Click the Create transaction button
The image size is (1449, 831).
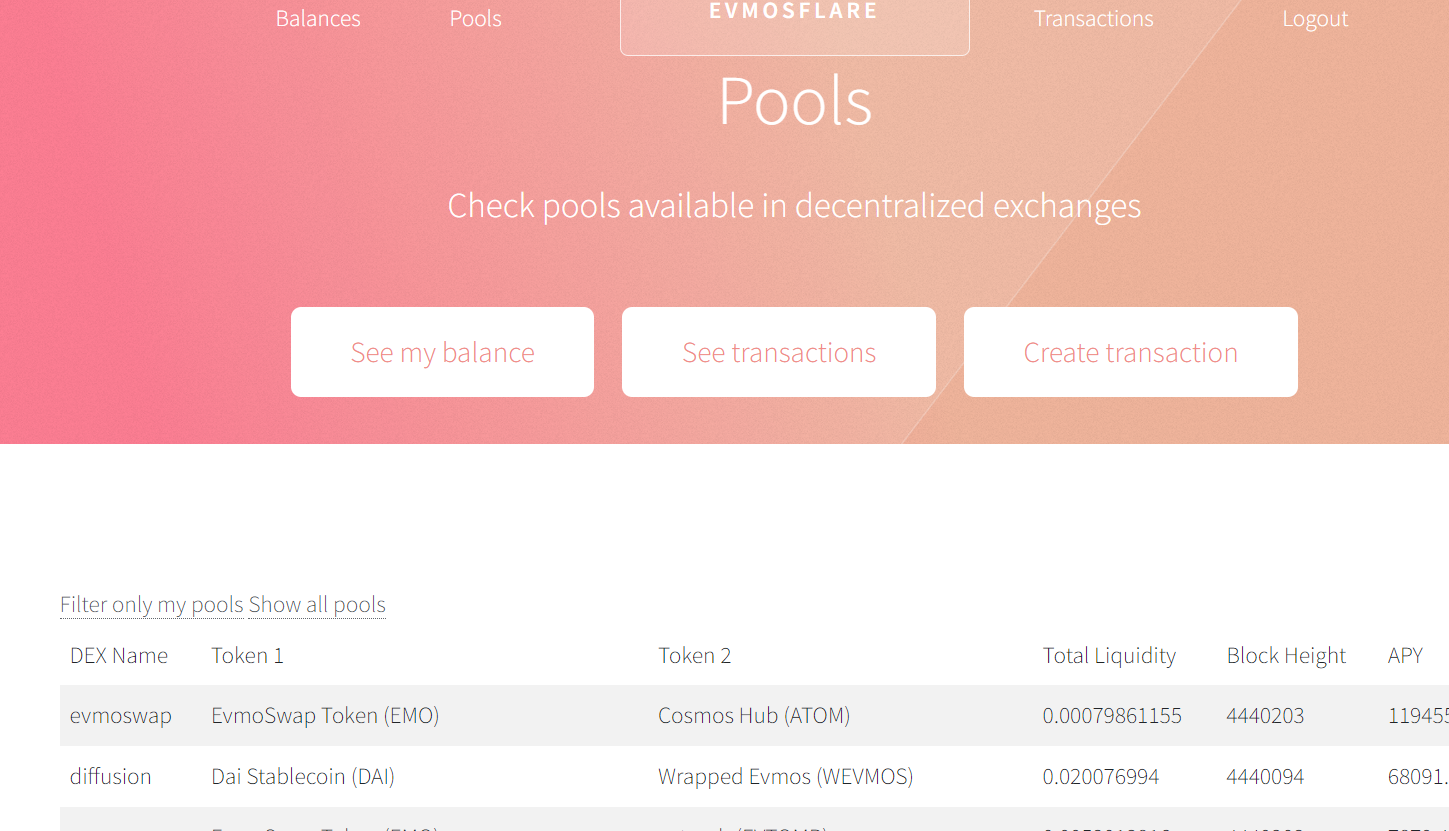pyautogui.click(x=1130, y=352)
